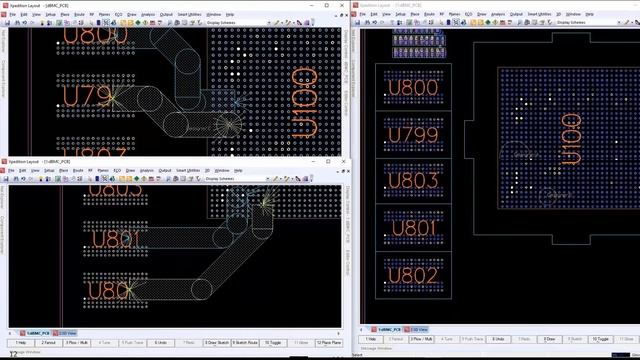Click first yellow sheet icon in top-left toolbar

pos(122,22)
